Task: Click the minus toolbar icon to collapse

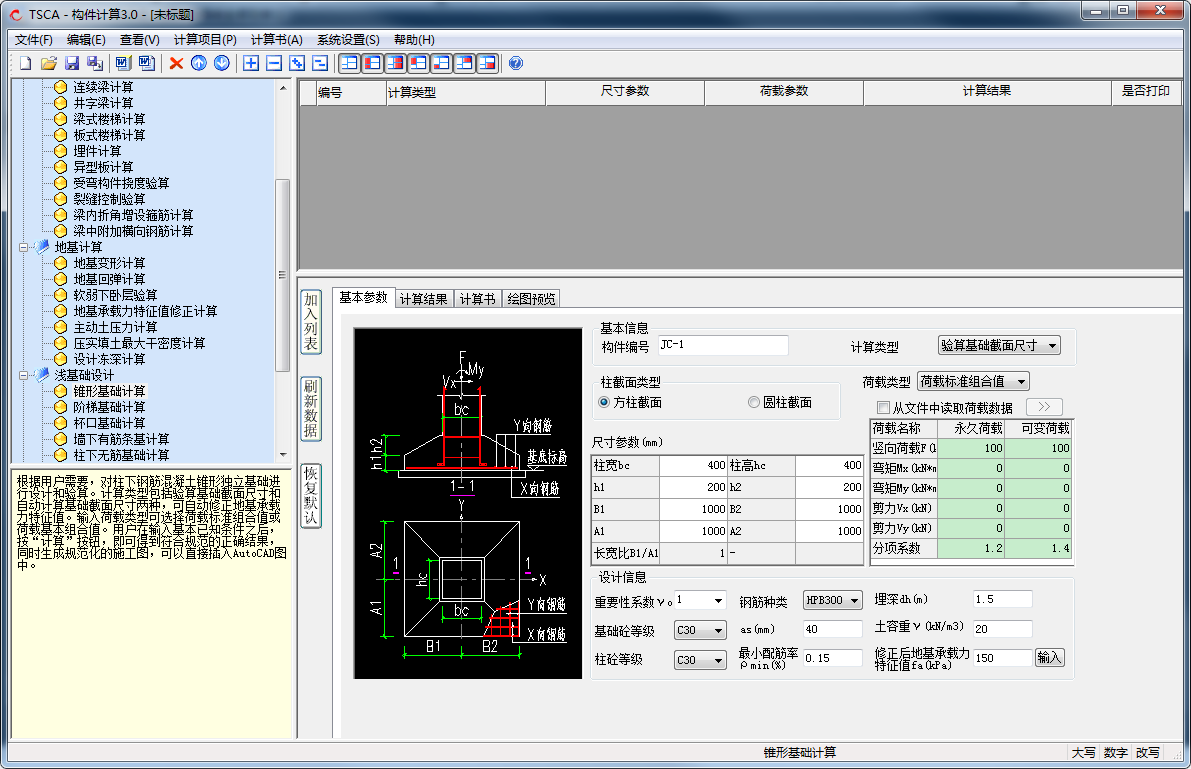Action: point(274,63)
